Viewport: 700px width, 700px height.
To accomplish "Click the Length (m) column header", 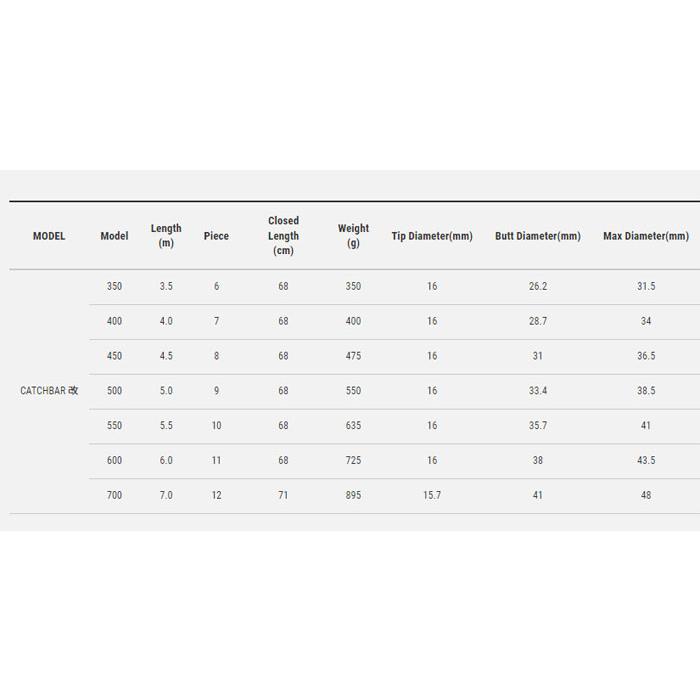I will 166,236.
